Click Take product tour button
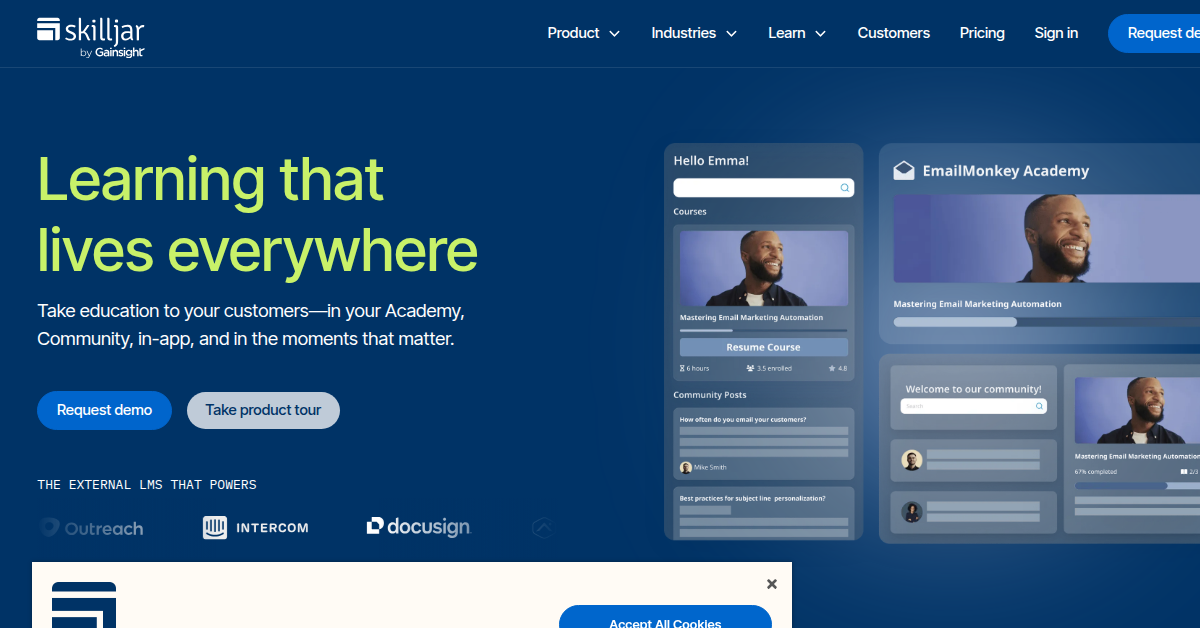Screen dimensions: 1200x628 coord(263,410)
